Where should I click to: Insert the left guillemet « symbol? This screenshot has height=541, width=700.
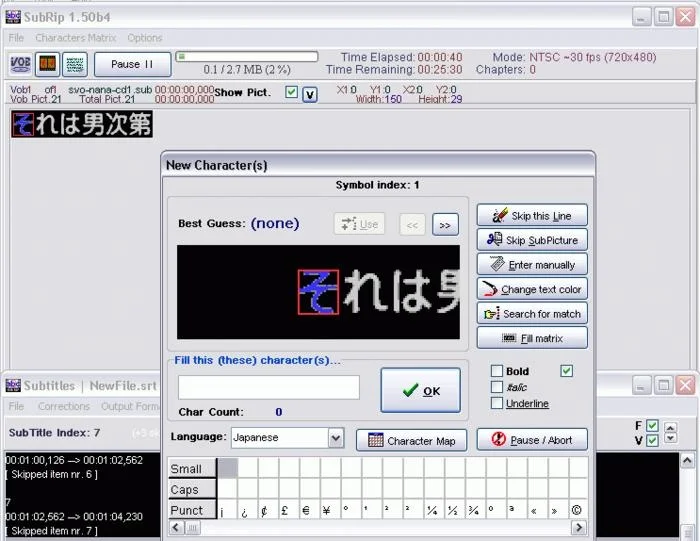point(538,510)
